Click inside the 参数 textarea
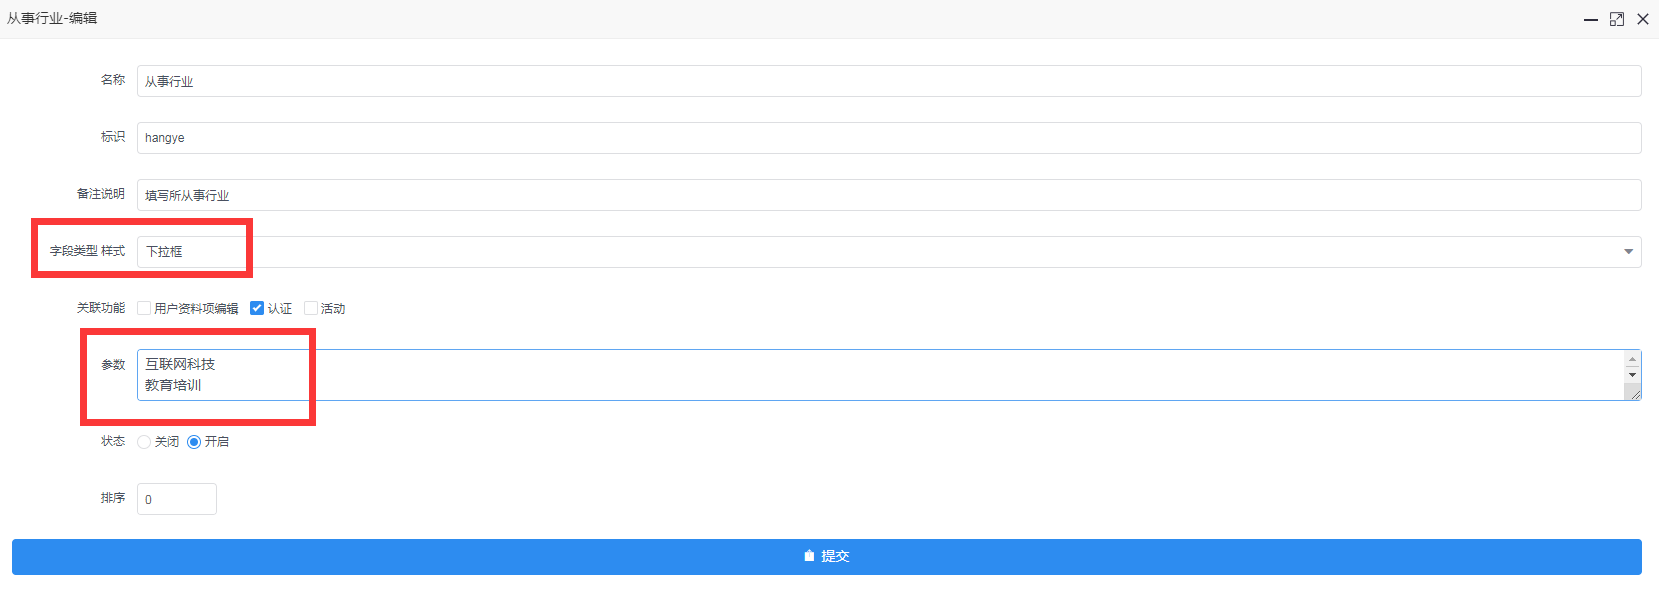The width and height of the screenshot is (1659, 608). coord(881,375)
